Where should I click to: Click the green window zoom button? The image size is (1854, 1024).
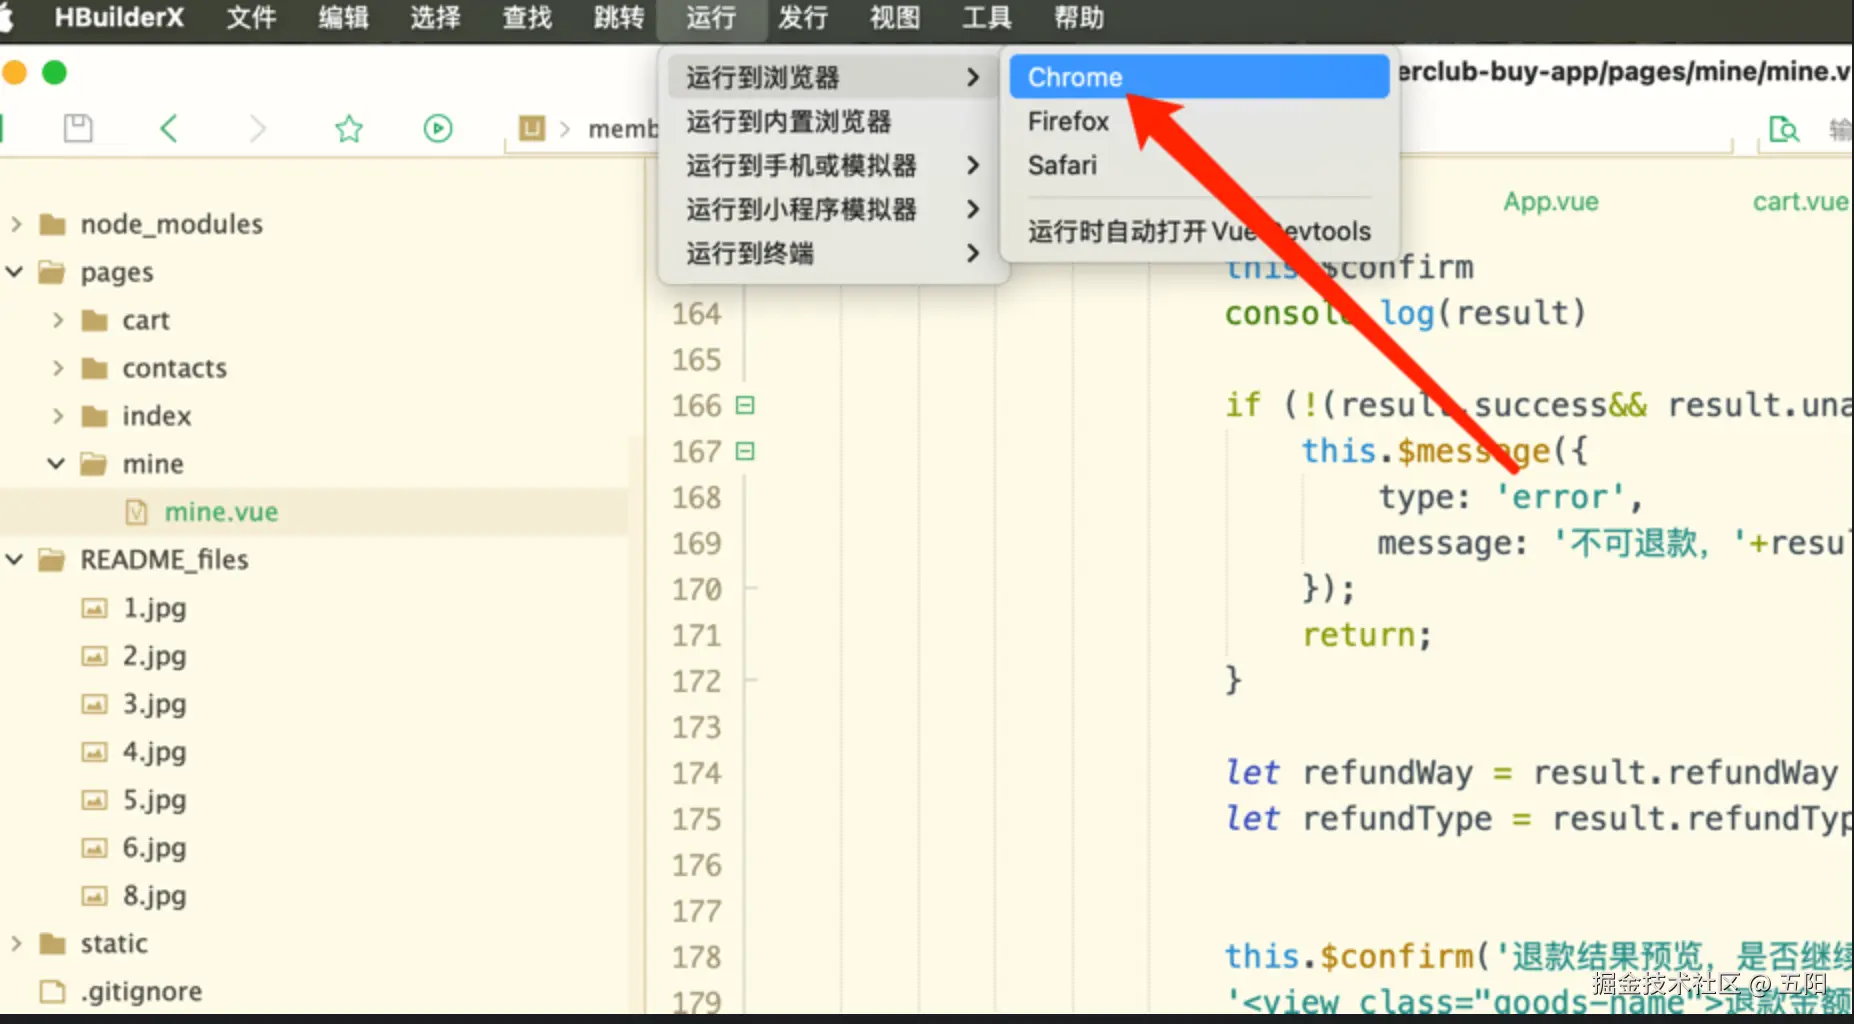(54, 72)
